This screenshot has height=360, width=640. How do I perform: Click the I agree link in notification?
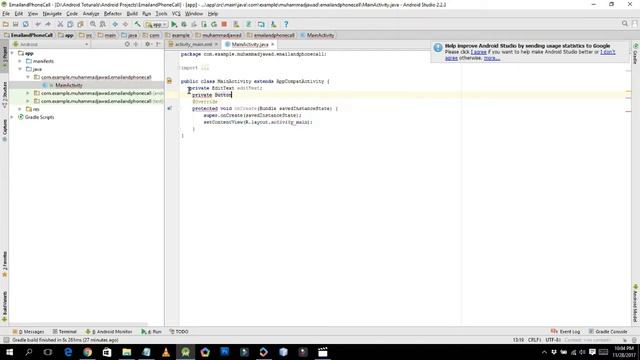(x=478, y=52)
